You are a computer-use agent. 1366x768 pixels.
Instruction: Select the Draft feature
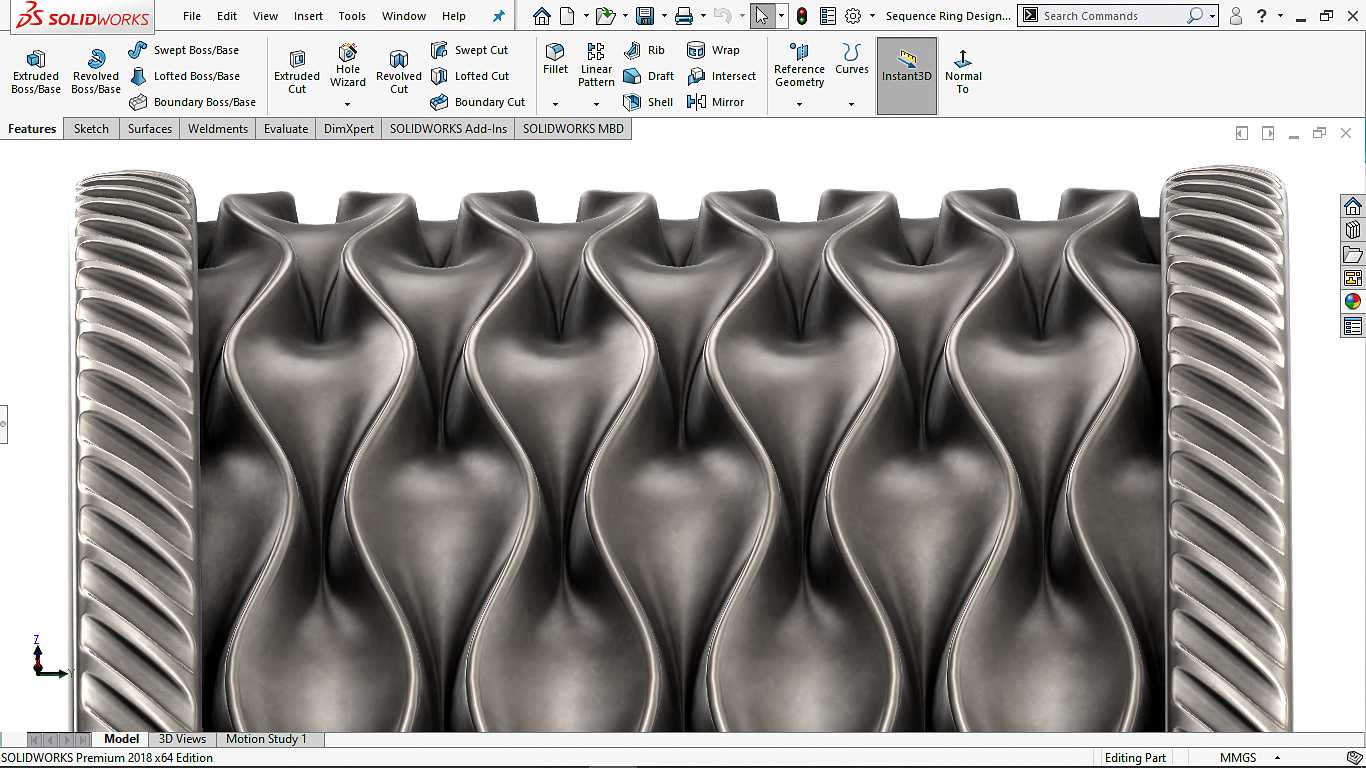pos(648,76)
